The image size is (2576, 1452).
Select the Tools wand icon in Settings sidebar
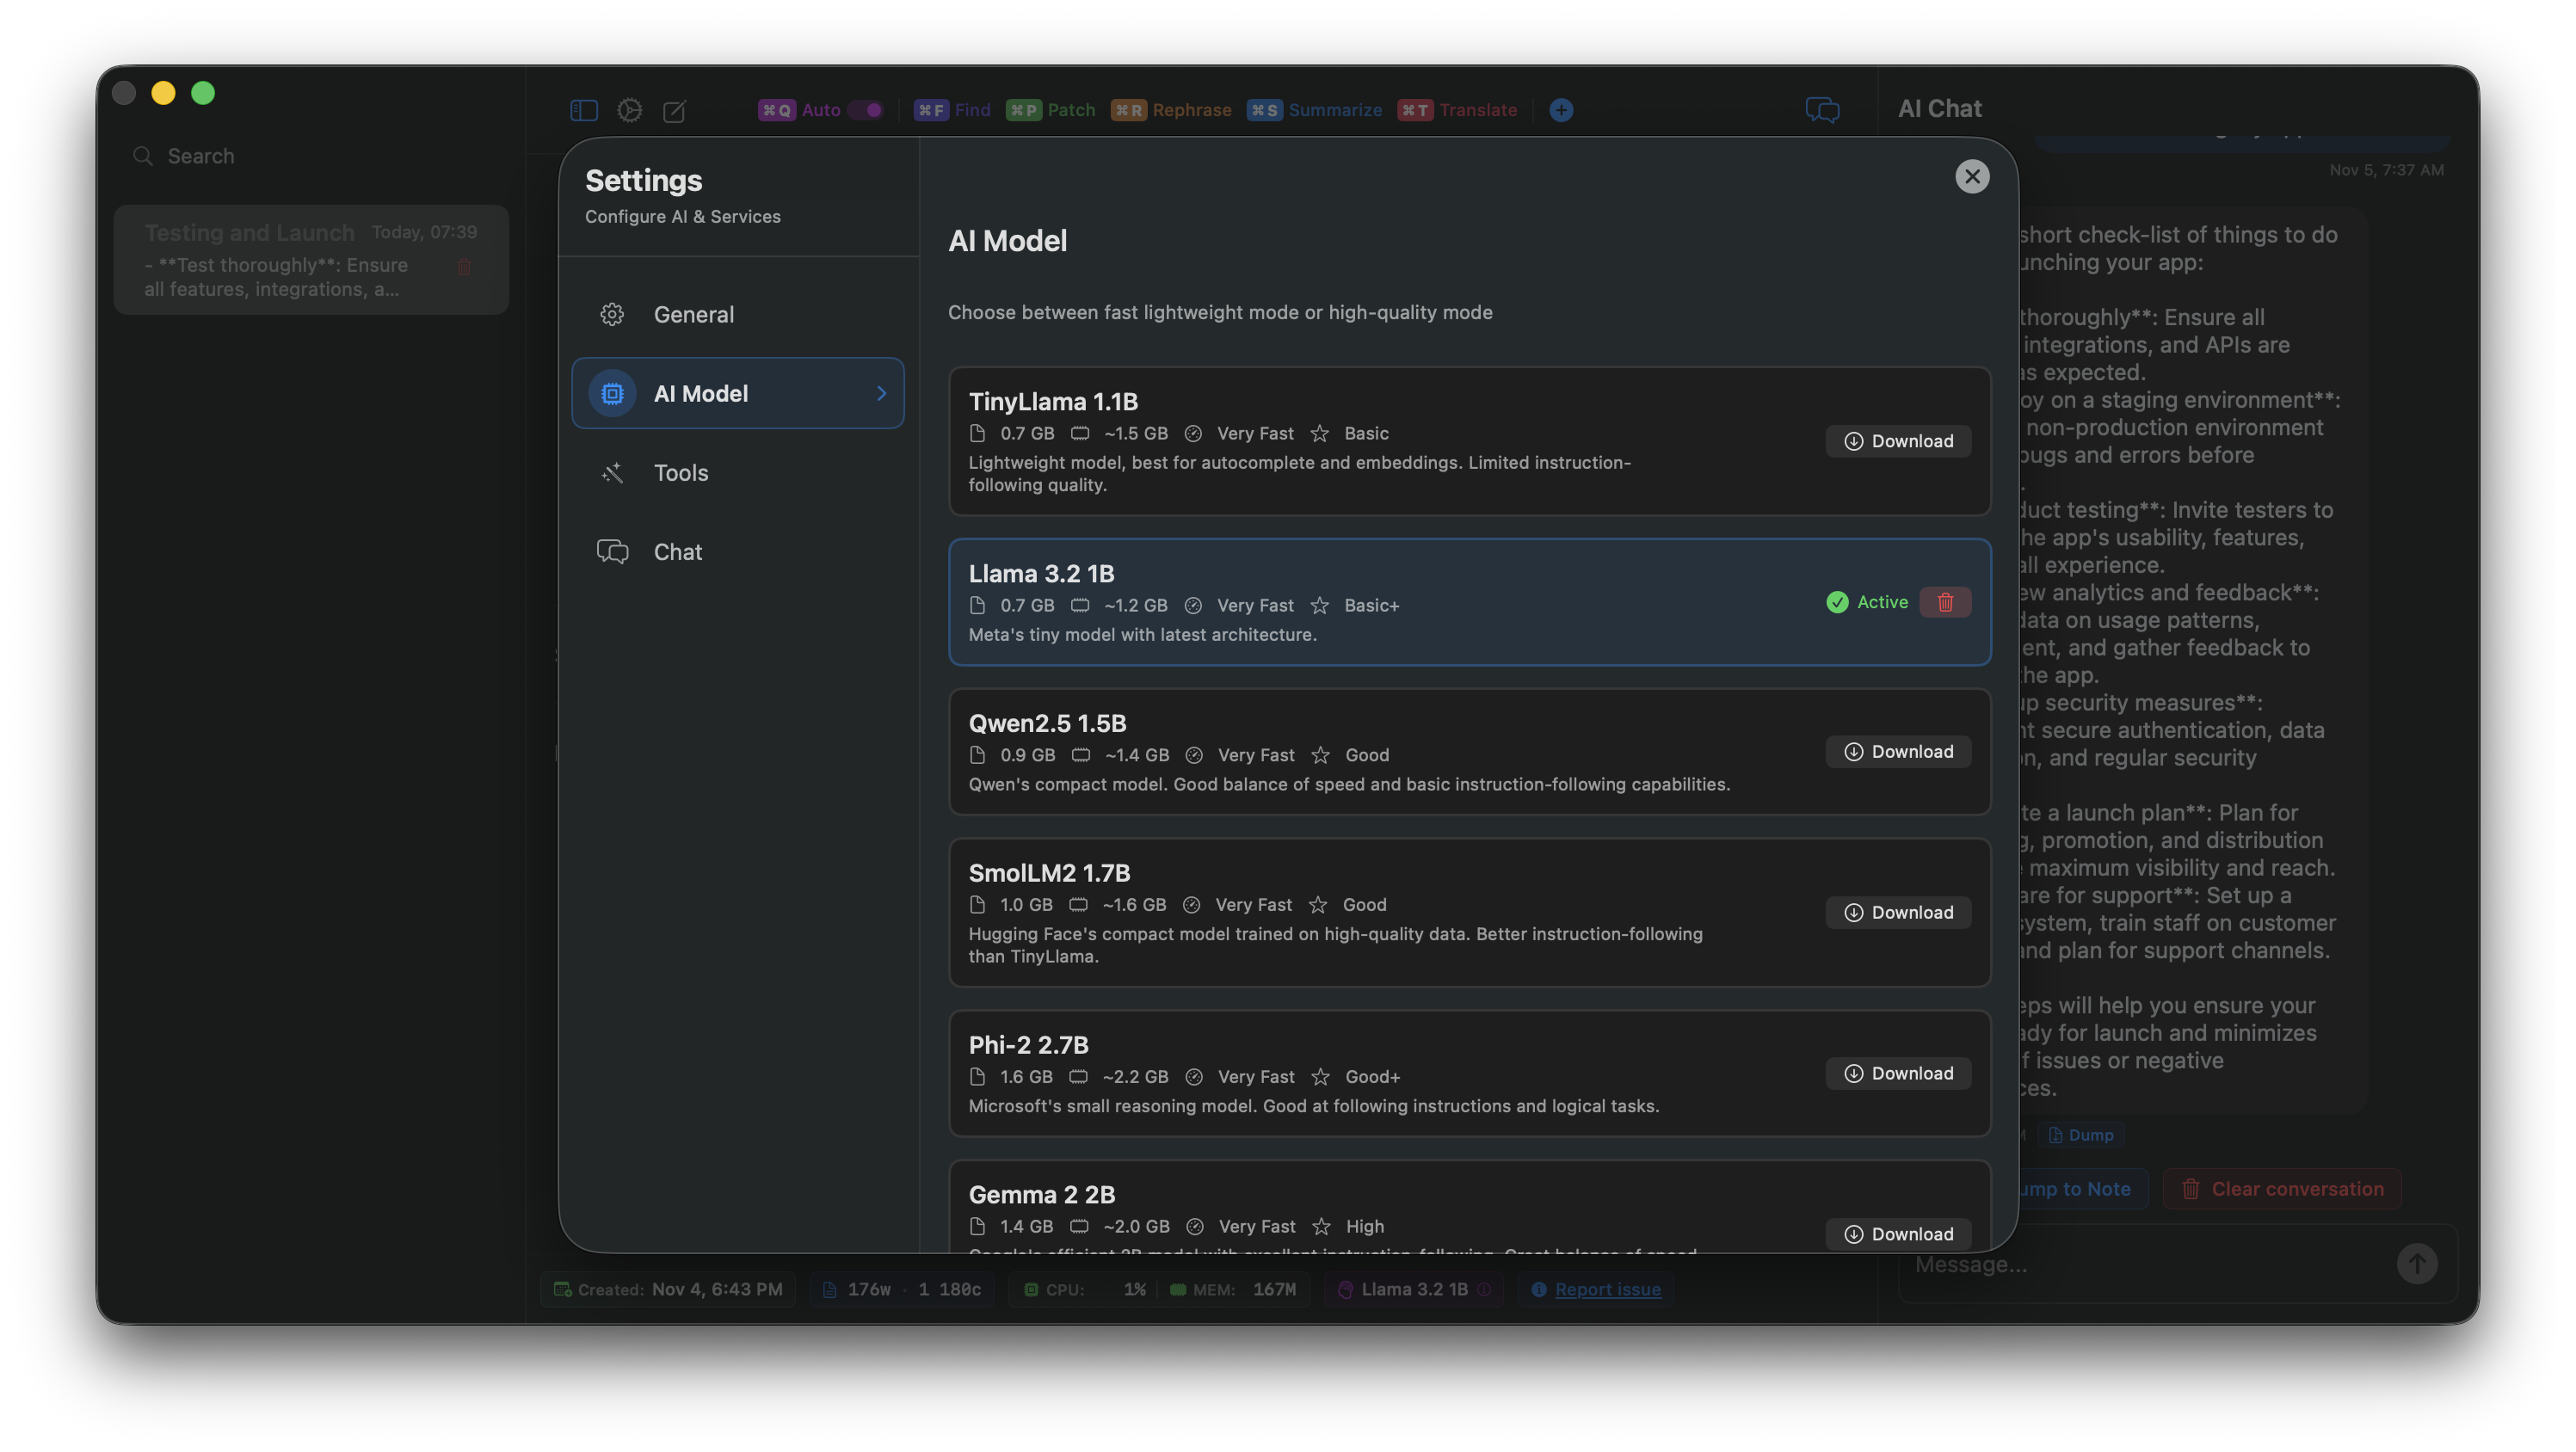[613, 472]
